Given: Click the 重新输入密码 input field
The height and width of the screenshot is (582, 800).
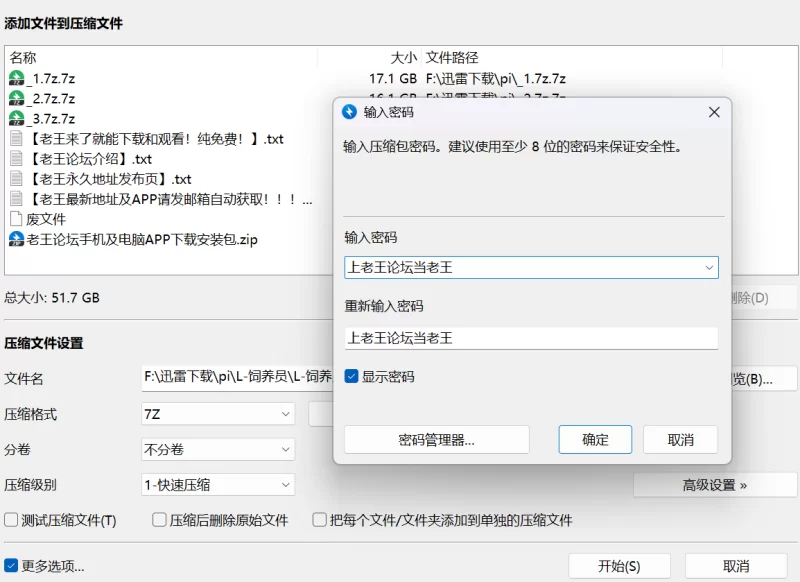Looking at the screenshot, I should coord(530,338).
